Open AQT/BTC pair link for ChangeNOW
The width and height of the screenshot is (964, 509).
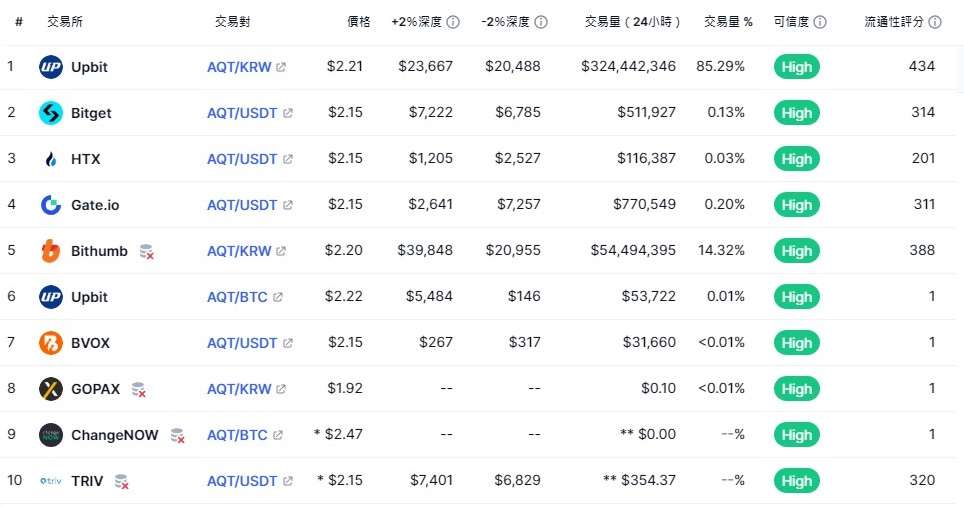coord(237,435)
